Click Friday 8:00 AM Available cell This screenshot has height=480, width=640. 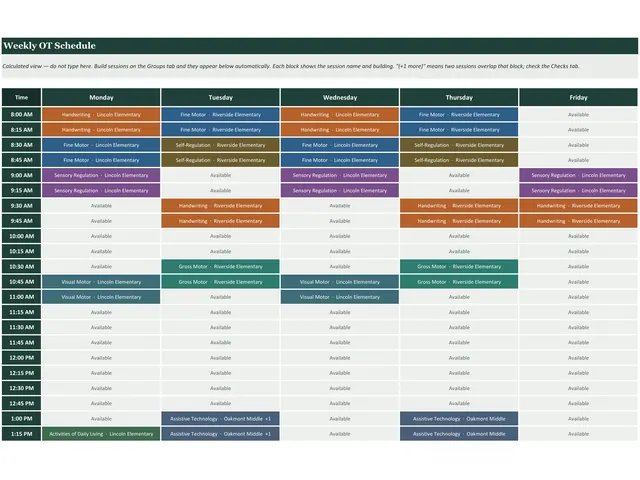[578, 114]
